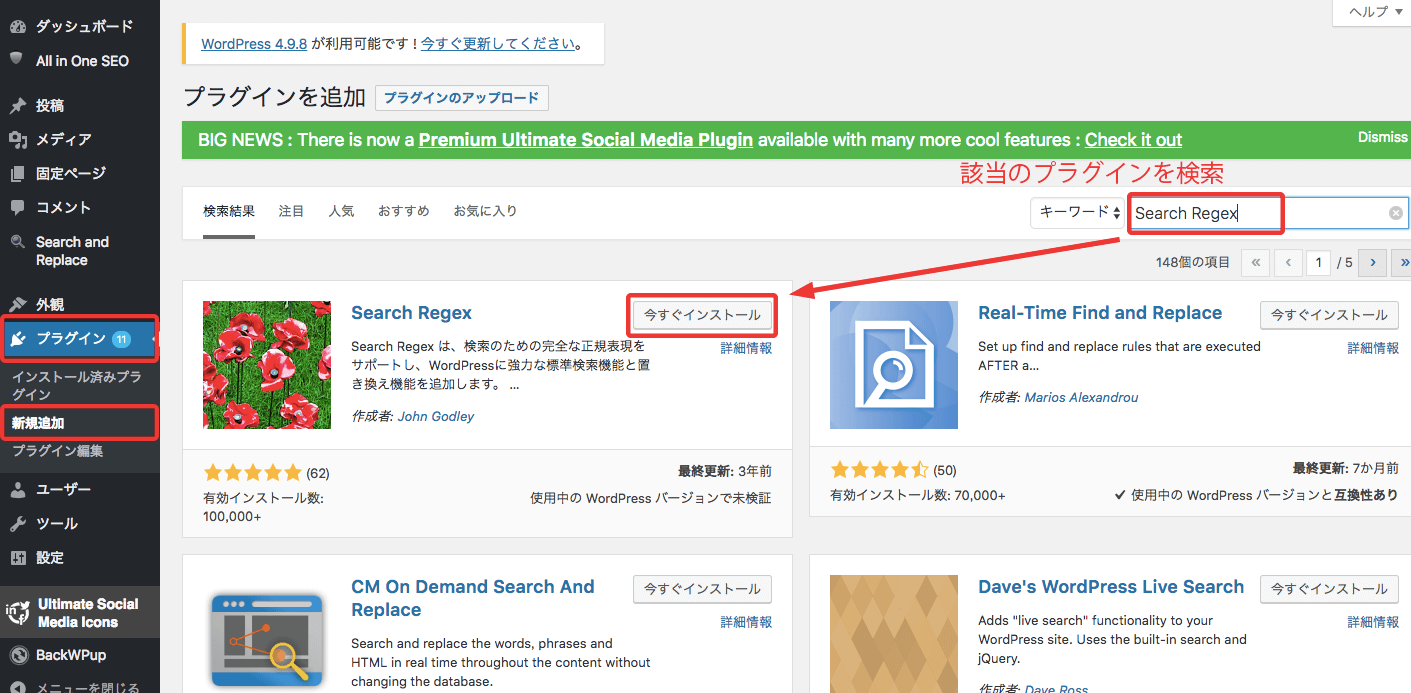Image resolution: width=1411 pixels, height=693 pixels.
Task: Switch to the Popular (人気) tab
Action: pyautogui.click(x=341, y=211)
